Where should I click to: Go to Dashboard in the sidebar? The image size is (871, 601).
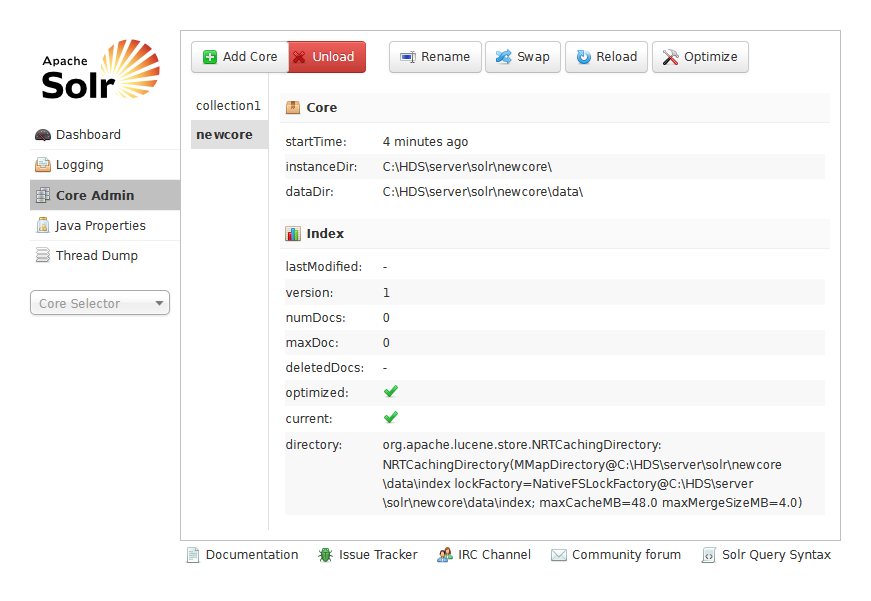pos(105,135)
